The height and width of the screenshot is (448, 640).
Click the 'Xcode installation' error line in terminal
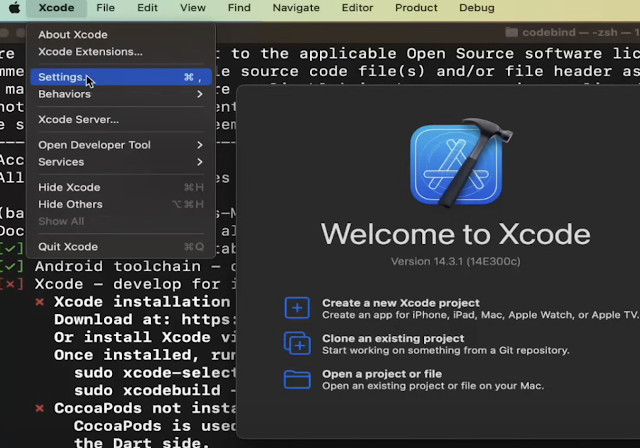tap(142, 302)
